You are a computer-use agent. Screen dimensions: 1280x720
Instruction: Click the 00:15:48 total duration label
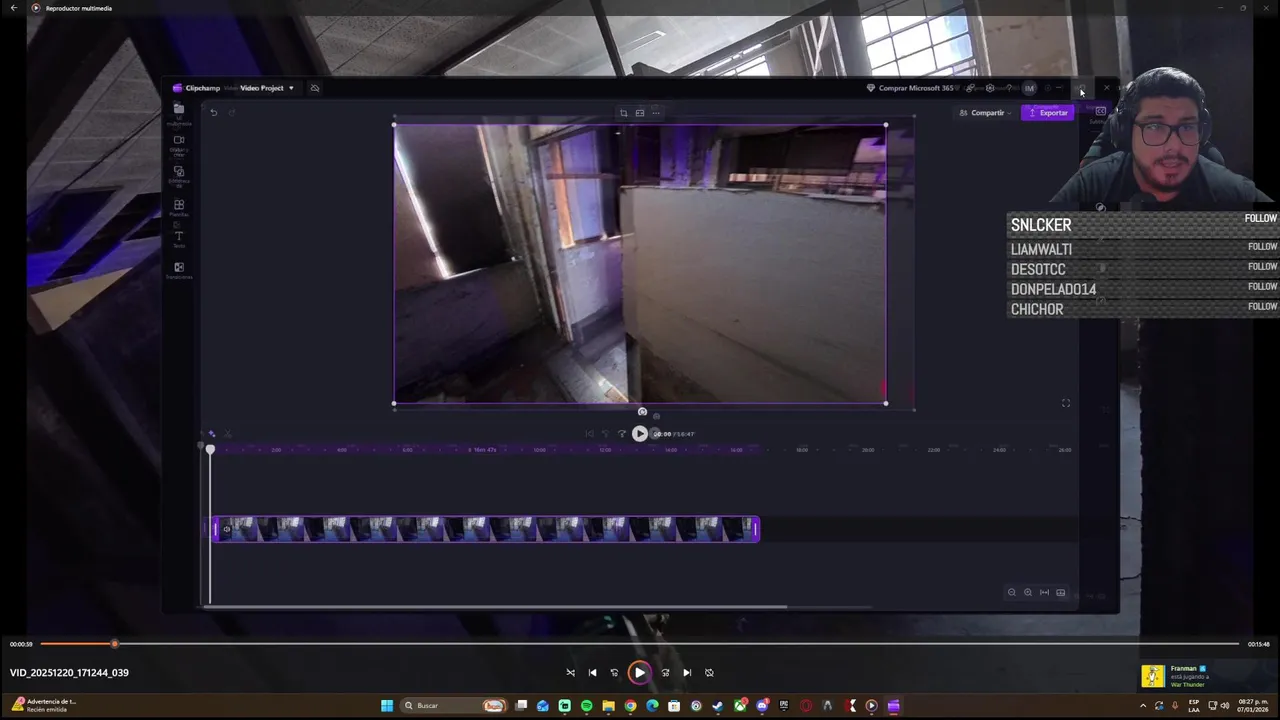pos(1259,644)
